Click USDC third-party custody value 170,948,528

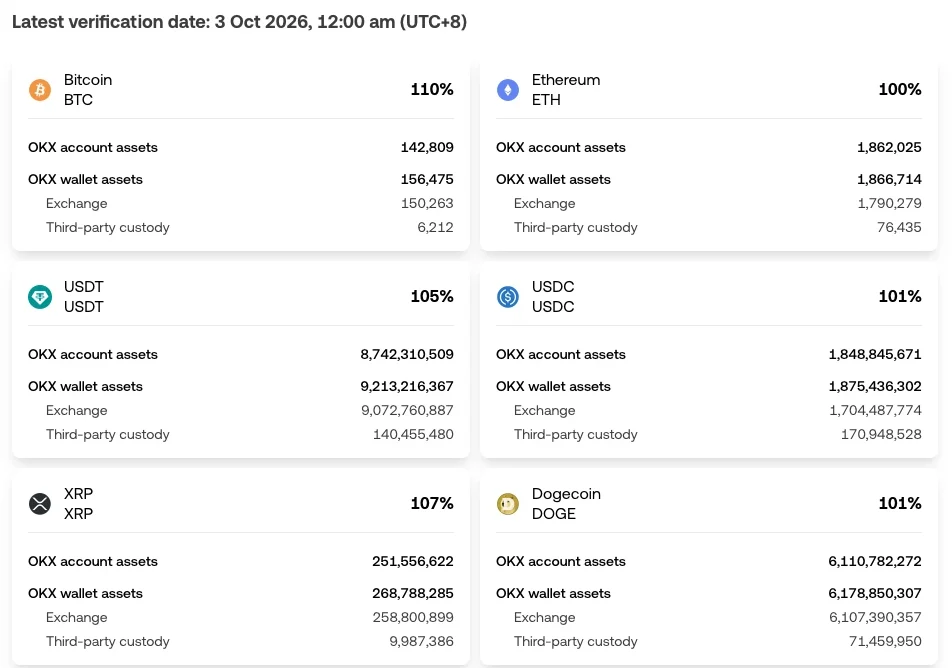[881, 434]
